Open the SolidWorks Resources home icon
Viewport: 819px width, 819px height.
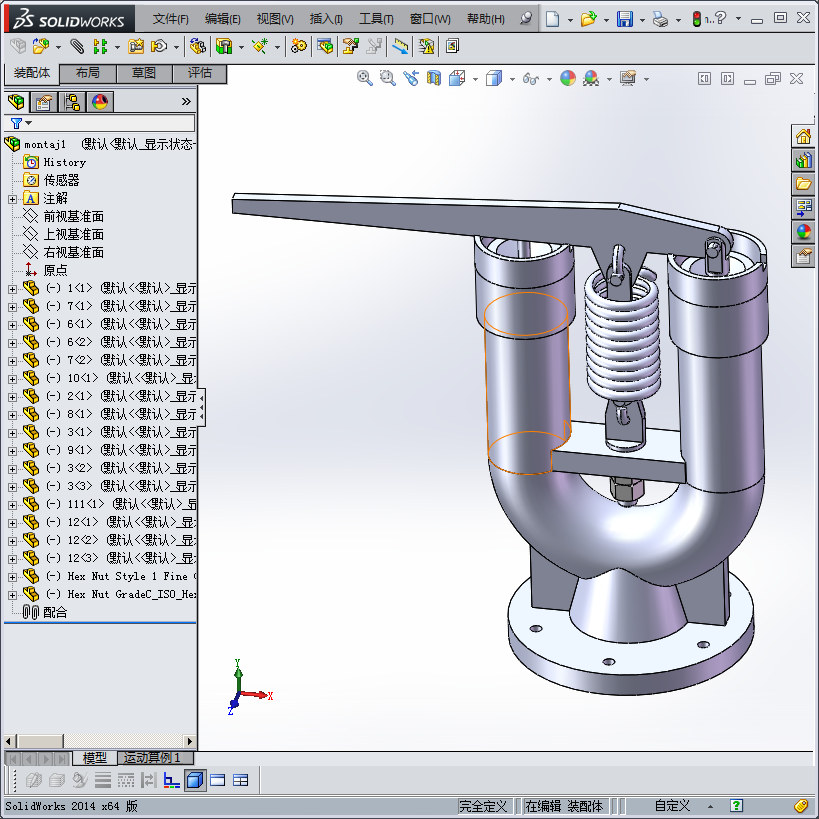click(x=803, y=137)
